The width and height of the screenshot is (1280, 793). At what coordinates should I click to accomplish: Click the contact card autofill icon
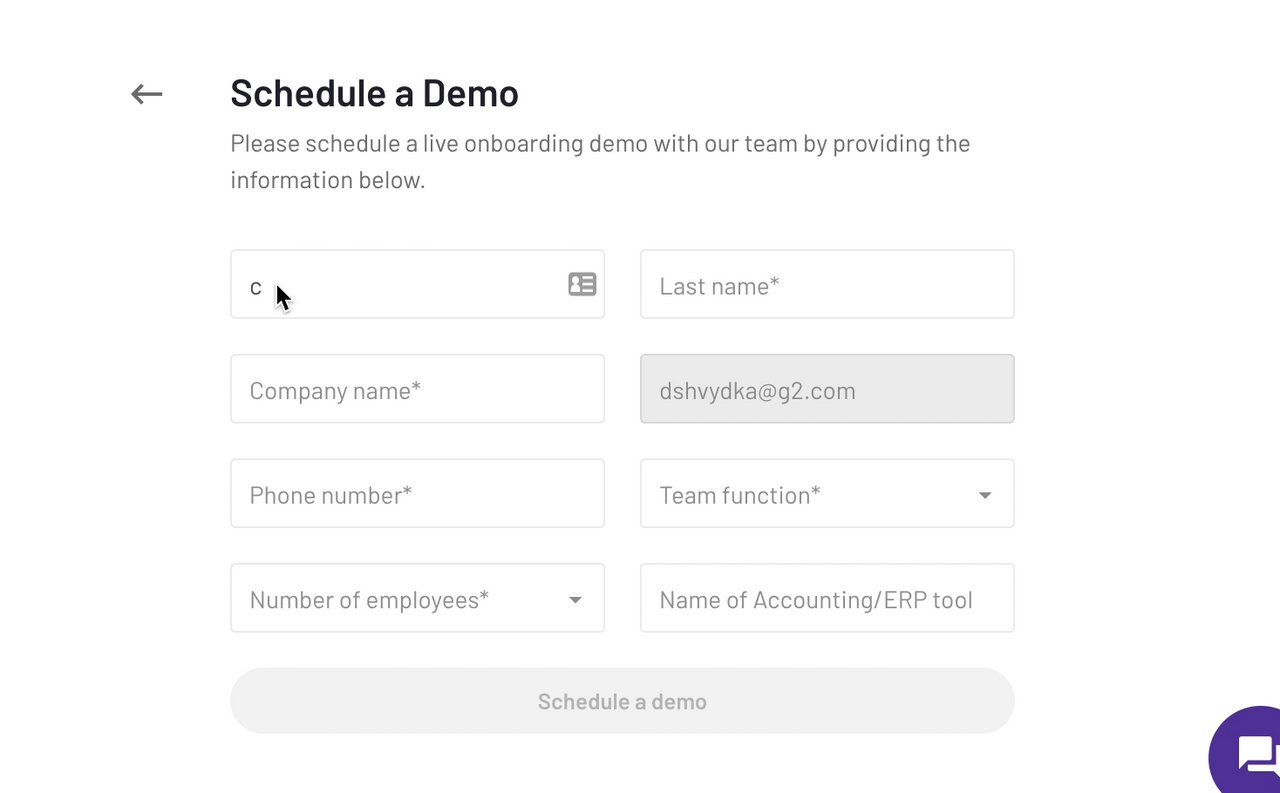tap(582, 284)
